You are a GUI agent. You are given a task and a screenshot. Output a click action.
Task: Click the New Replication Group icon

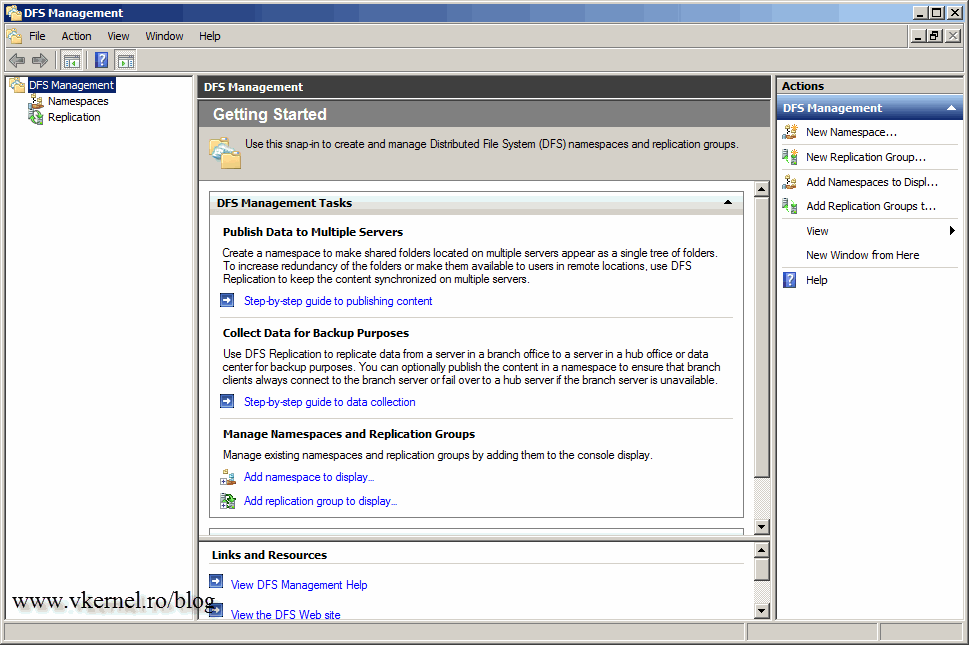(x=792, y=157)
